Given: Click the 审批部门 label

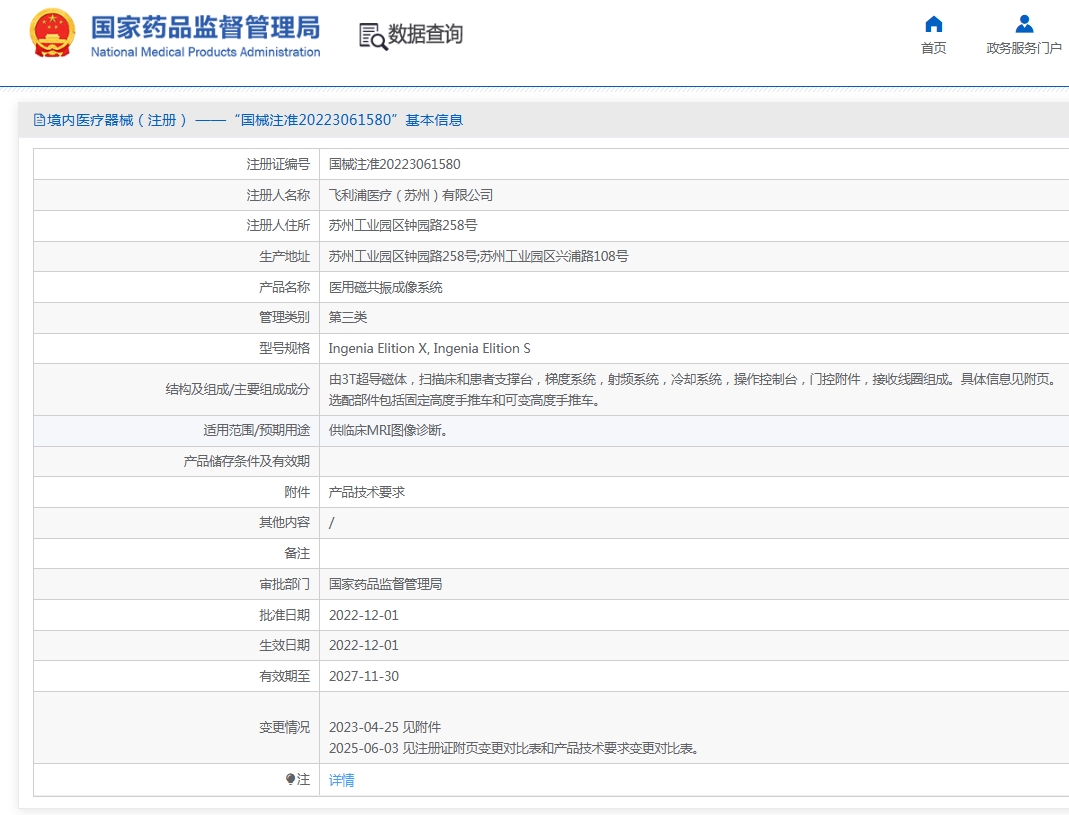Looking at the screenshot, I should click(284, 584).
